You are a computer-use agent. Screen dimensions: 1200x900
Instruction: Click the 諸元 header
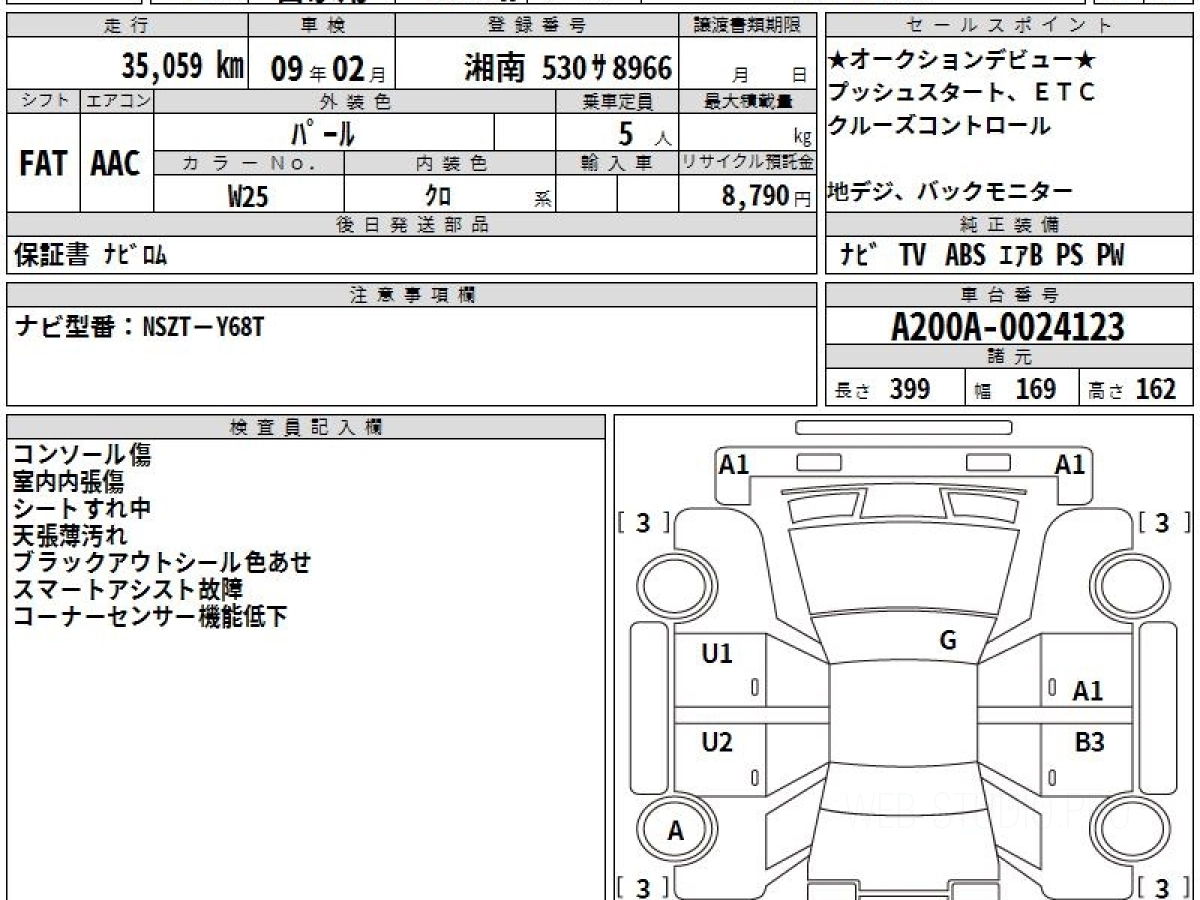click(x=1010, y=357)
